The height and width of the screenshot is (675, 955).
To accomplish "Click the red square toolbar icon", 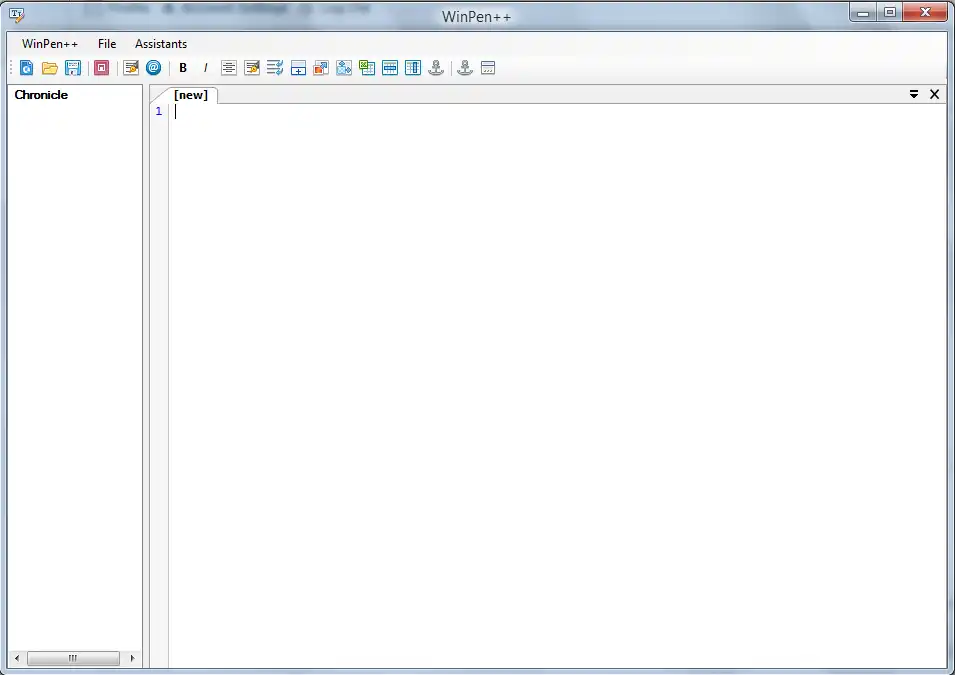I will tap(102, 68).
